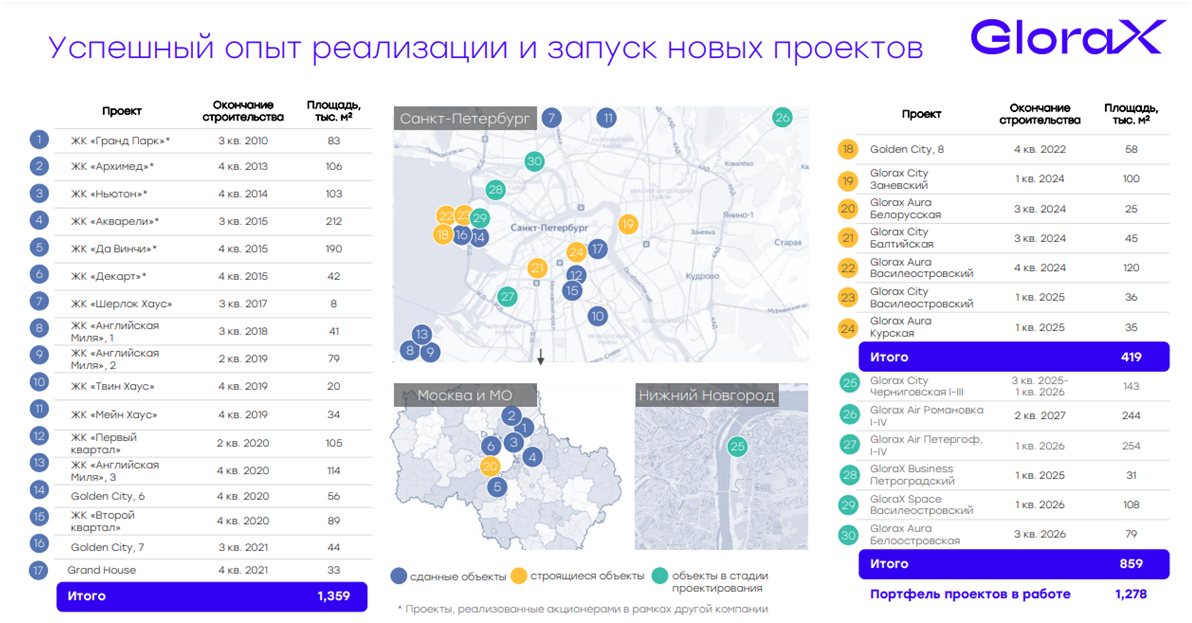1192x623 pixels.
Task: Click yellow marker 21 on the map
Action: click(x=537, y=267)
